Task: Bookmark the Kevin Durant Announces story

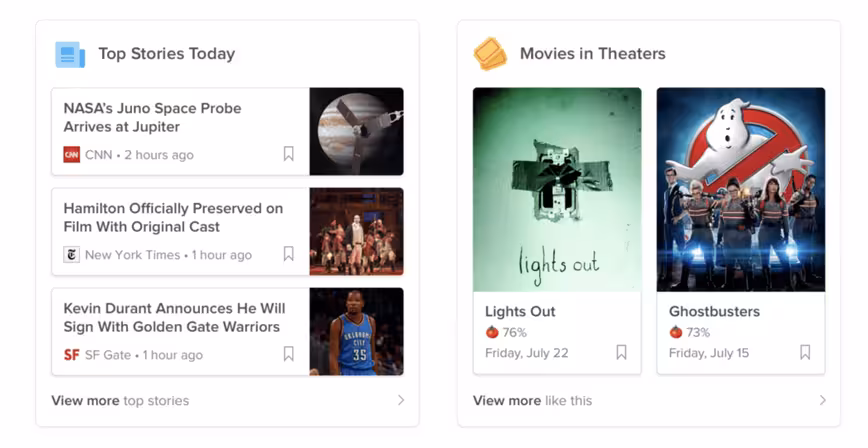Action: pyautogui.click(x=288, y=353)
